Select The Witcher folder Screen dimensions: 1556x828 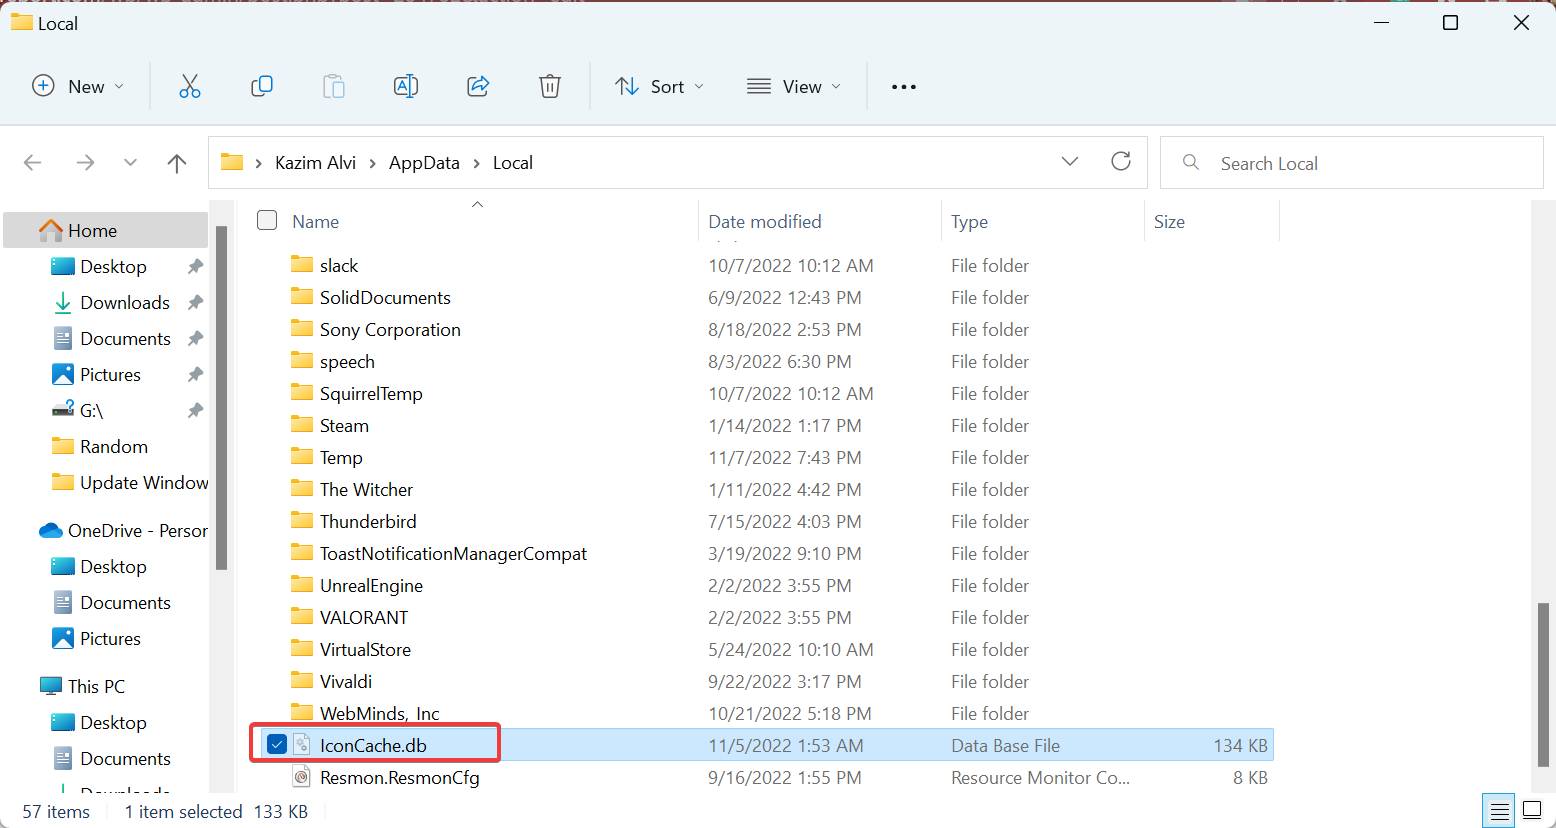[366, 489]
